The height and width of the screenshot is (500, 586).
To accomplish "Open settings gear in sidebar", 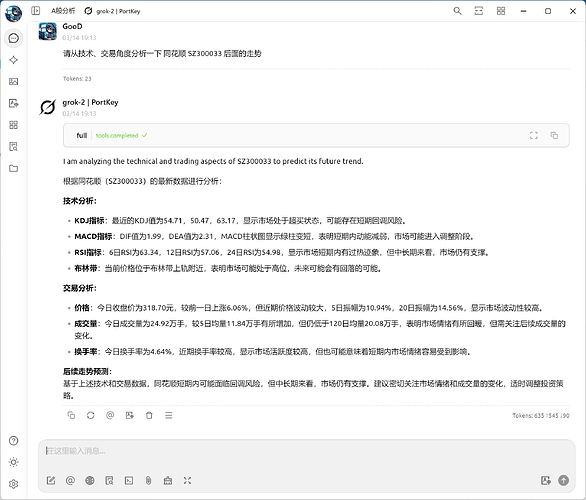I will (13, 484).
